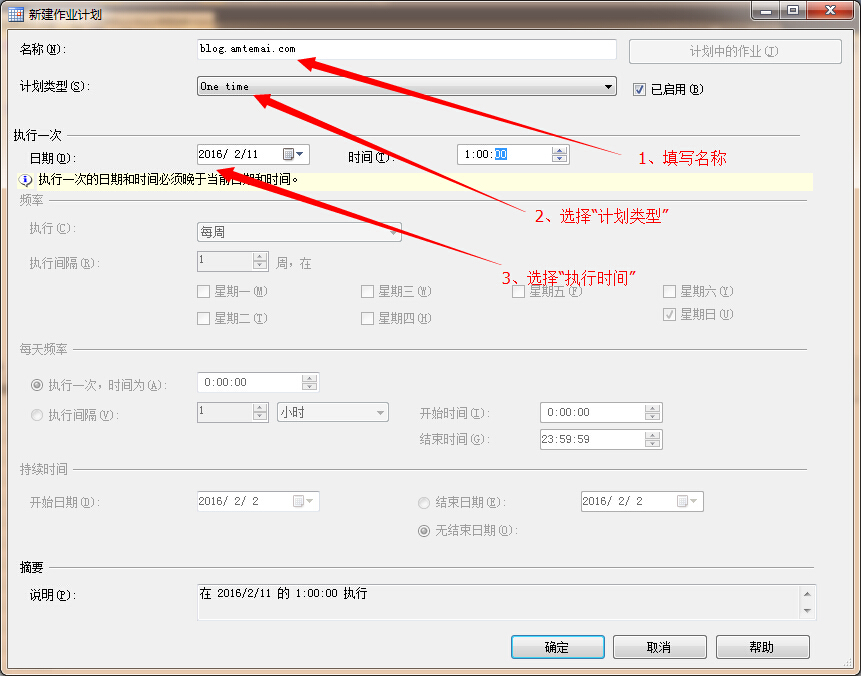This screenshot has width=861, height=676.
Task: Select the 执行间隔 radio button
Action: (38, 415)
